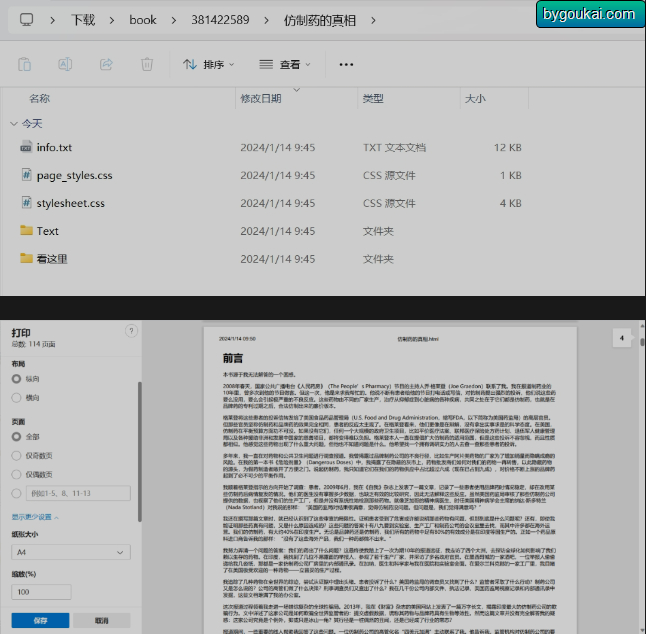Open the three-dot more options menu
646x634 pixels.
[x=346, y=65]
